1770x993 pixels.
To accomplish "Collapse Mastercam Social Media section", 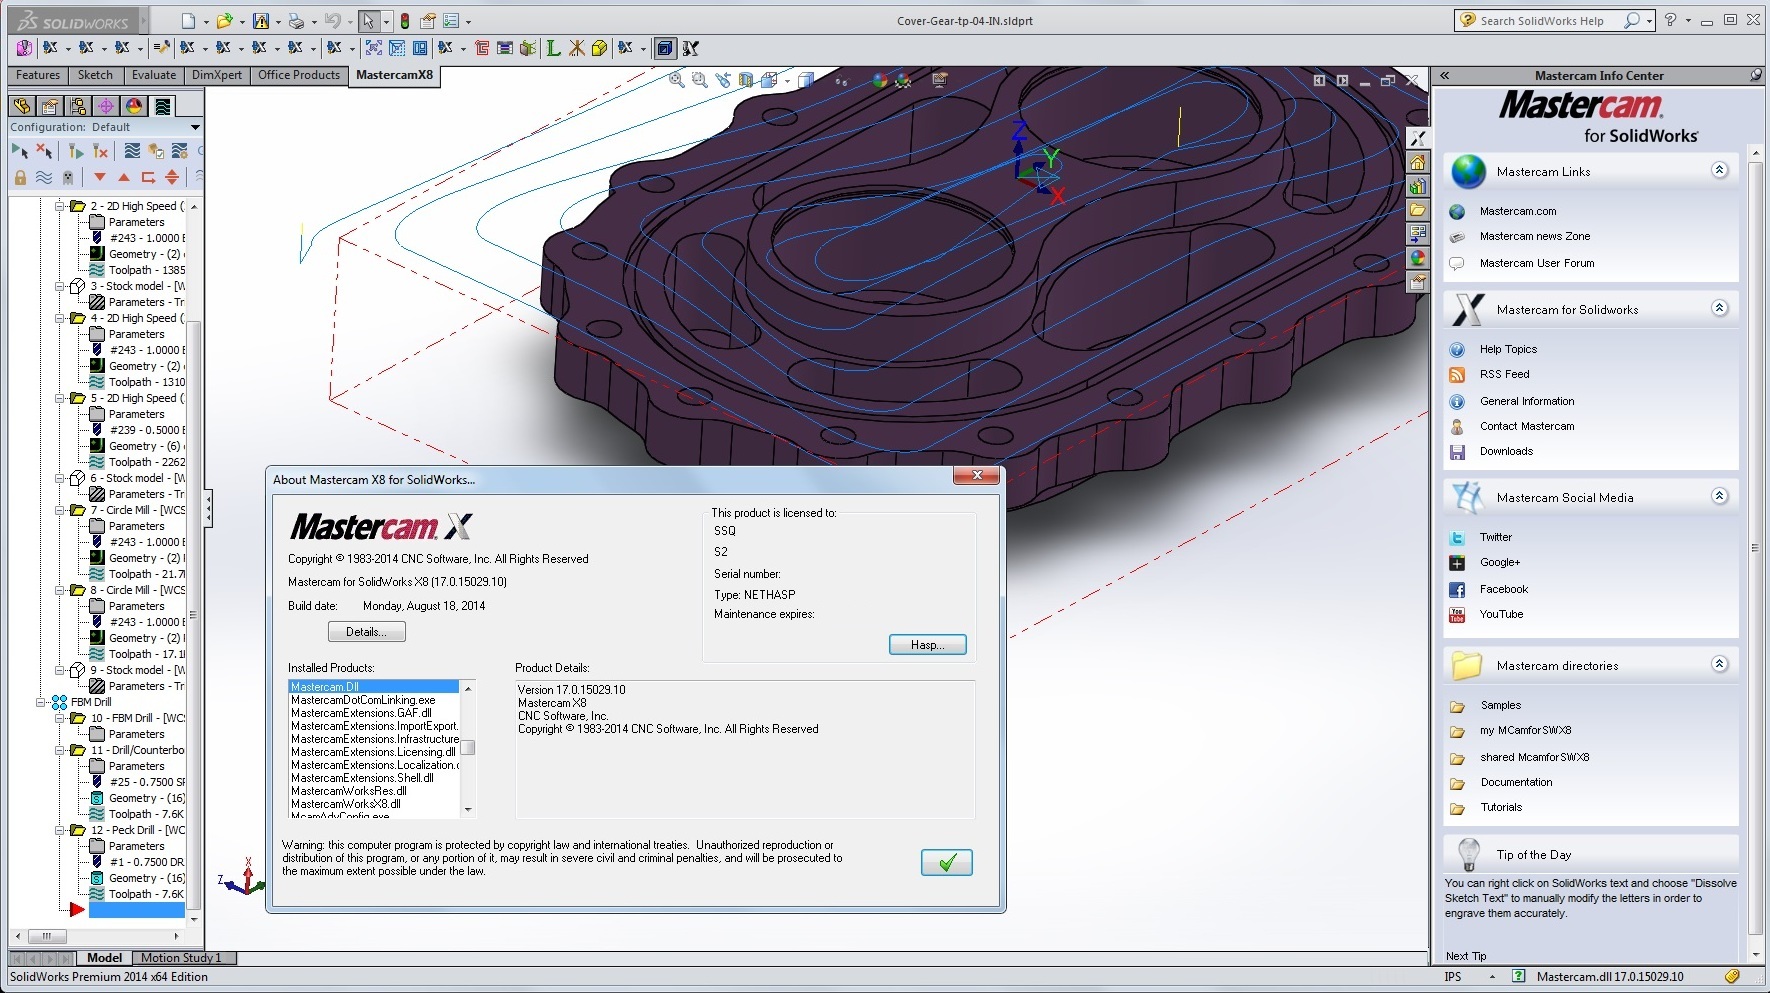I will point(1720,496).
